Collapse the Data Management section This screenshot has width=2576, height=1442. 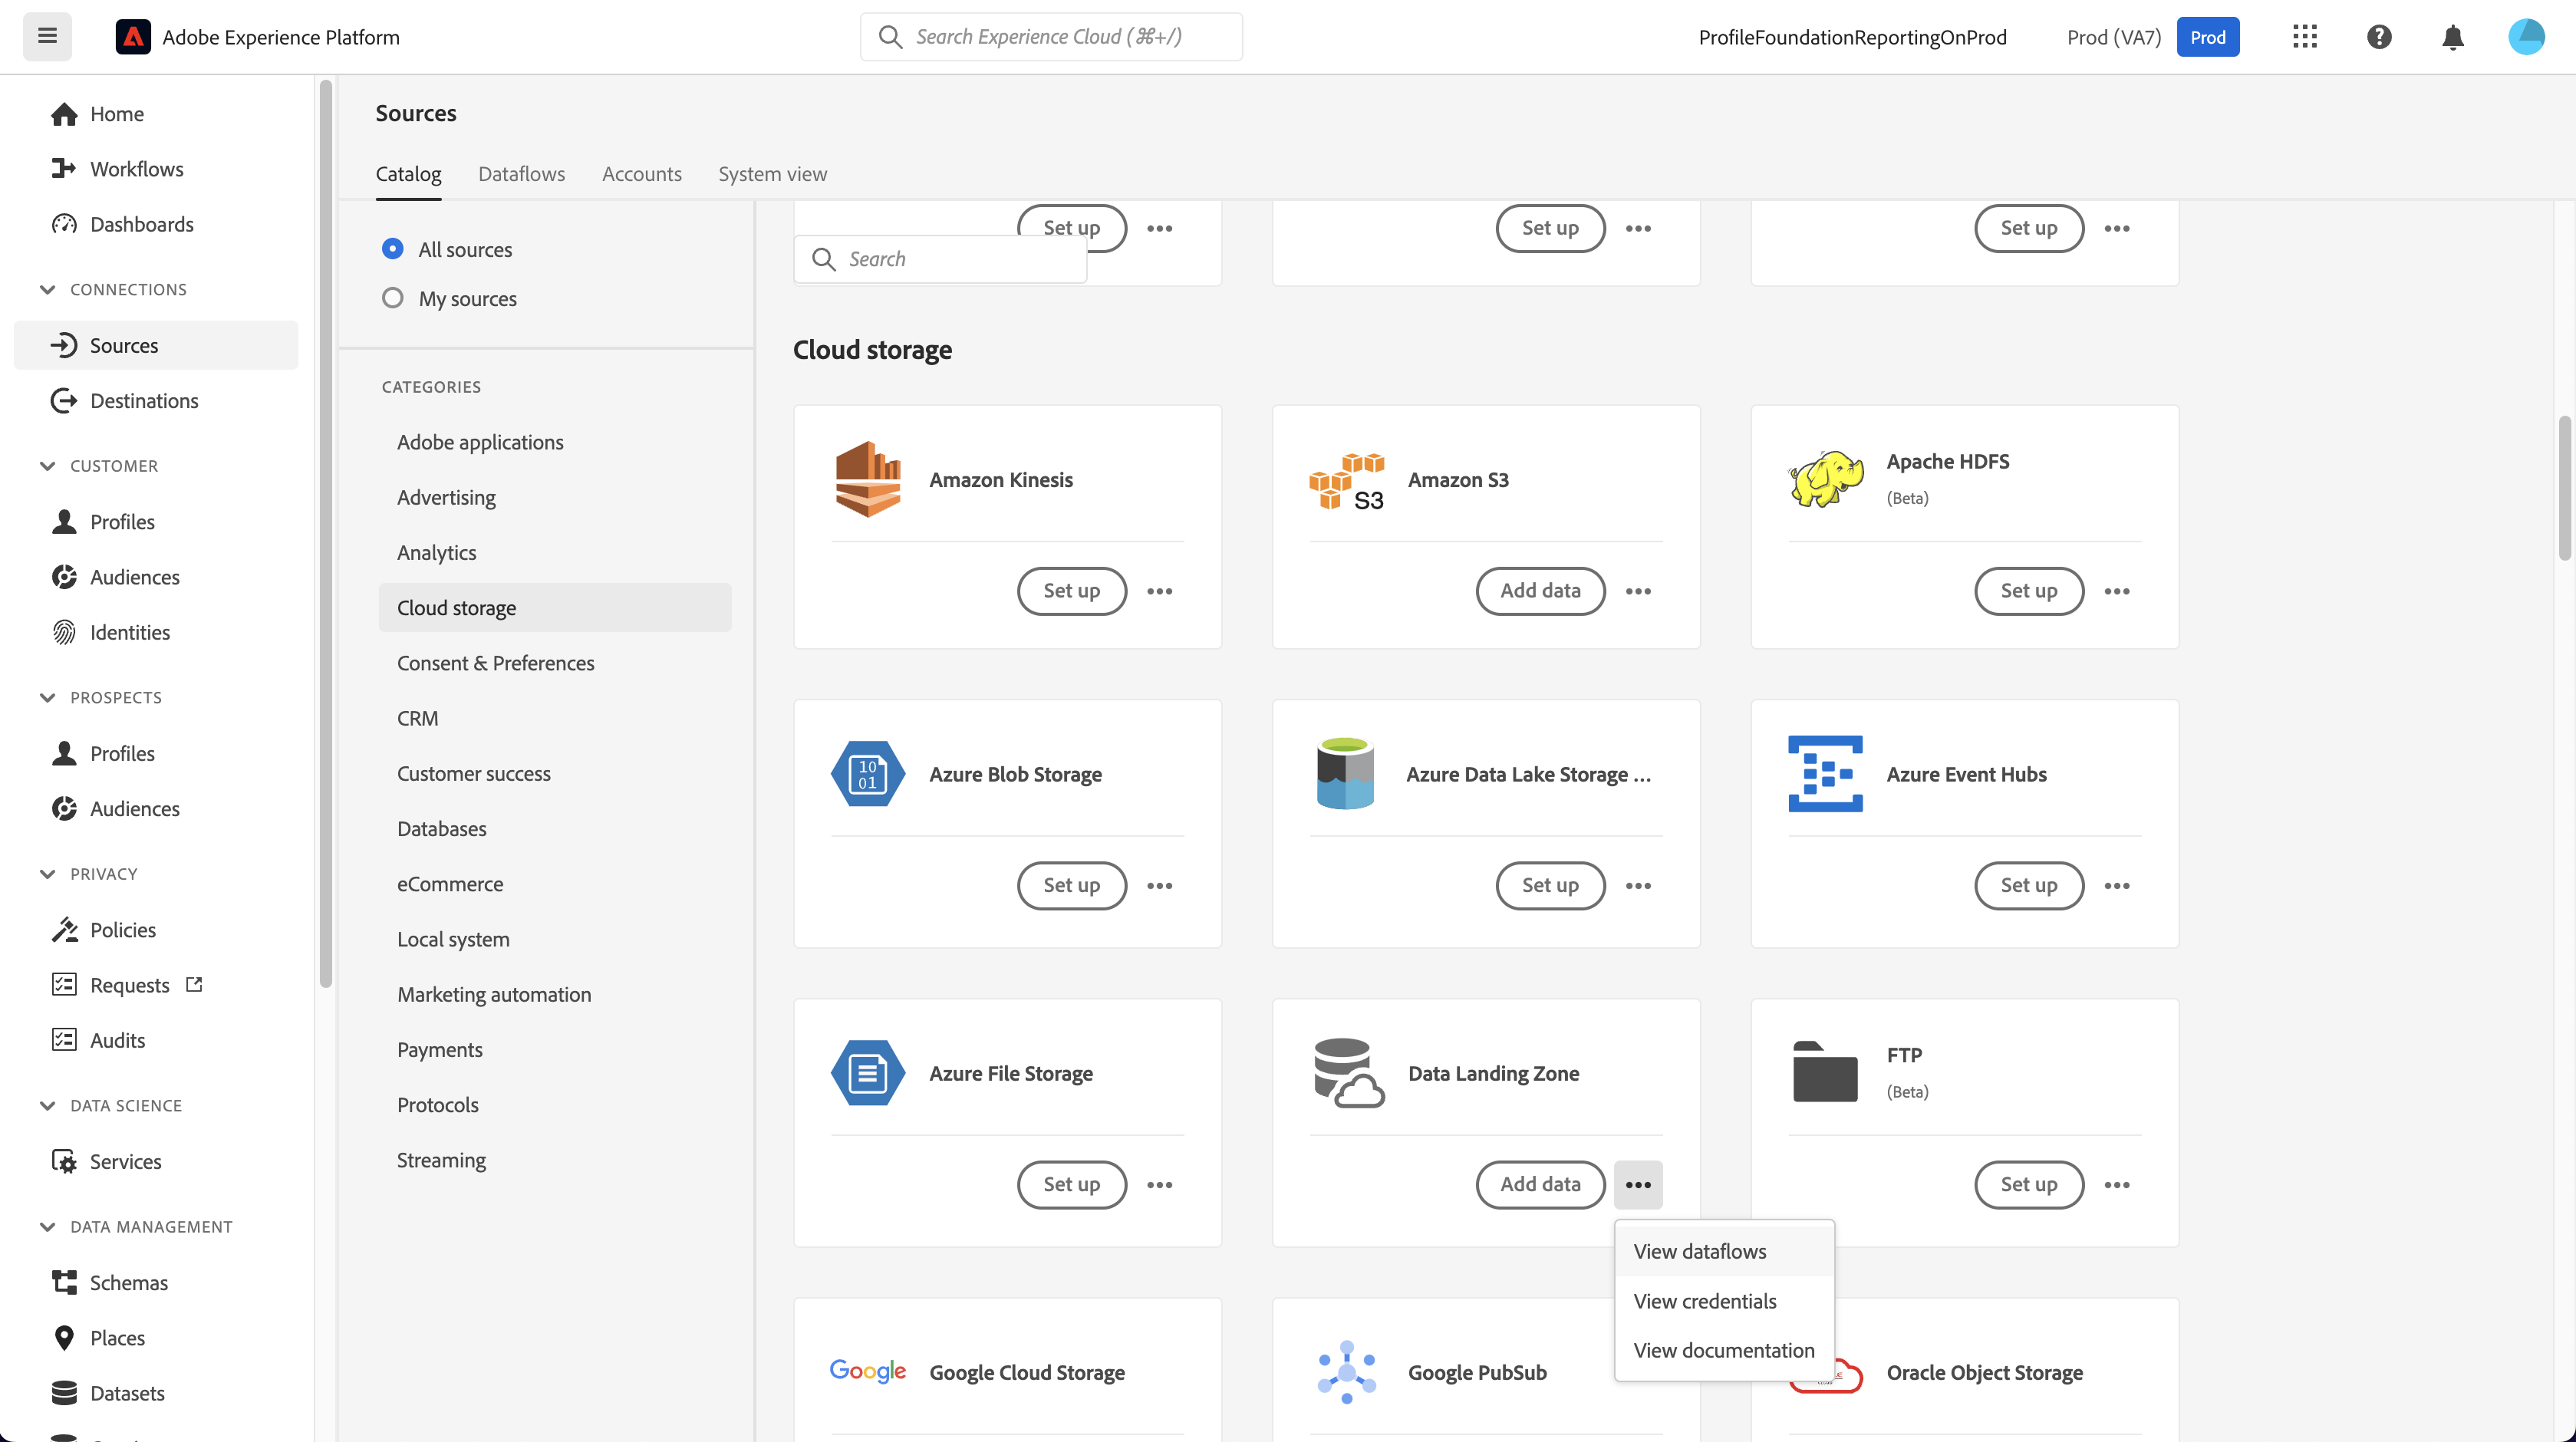point(47,1227)
